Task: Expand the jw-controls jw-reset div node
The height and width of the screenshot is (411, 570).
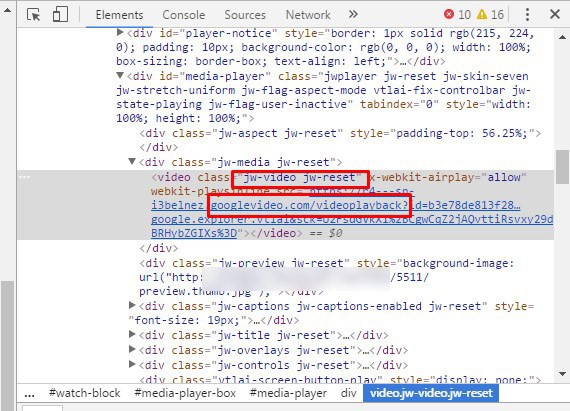Action: (132, 364)
